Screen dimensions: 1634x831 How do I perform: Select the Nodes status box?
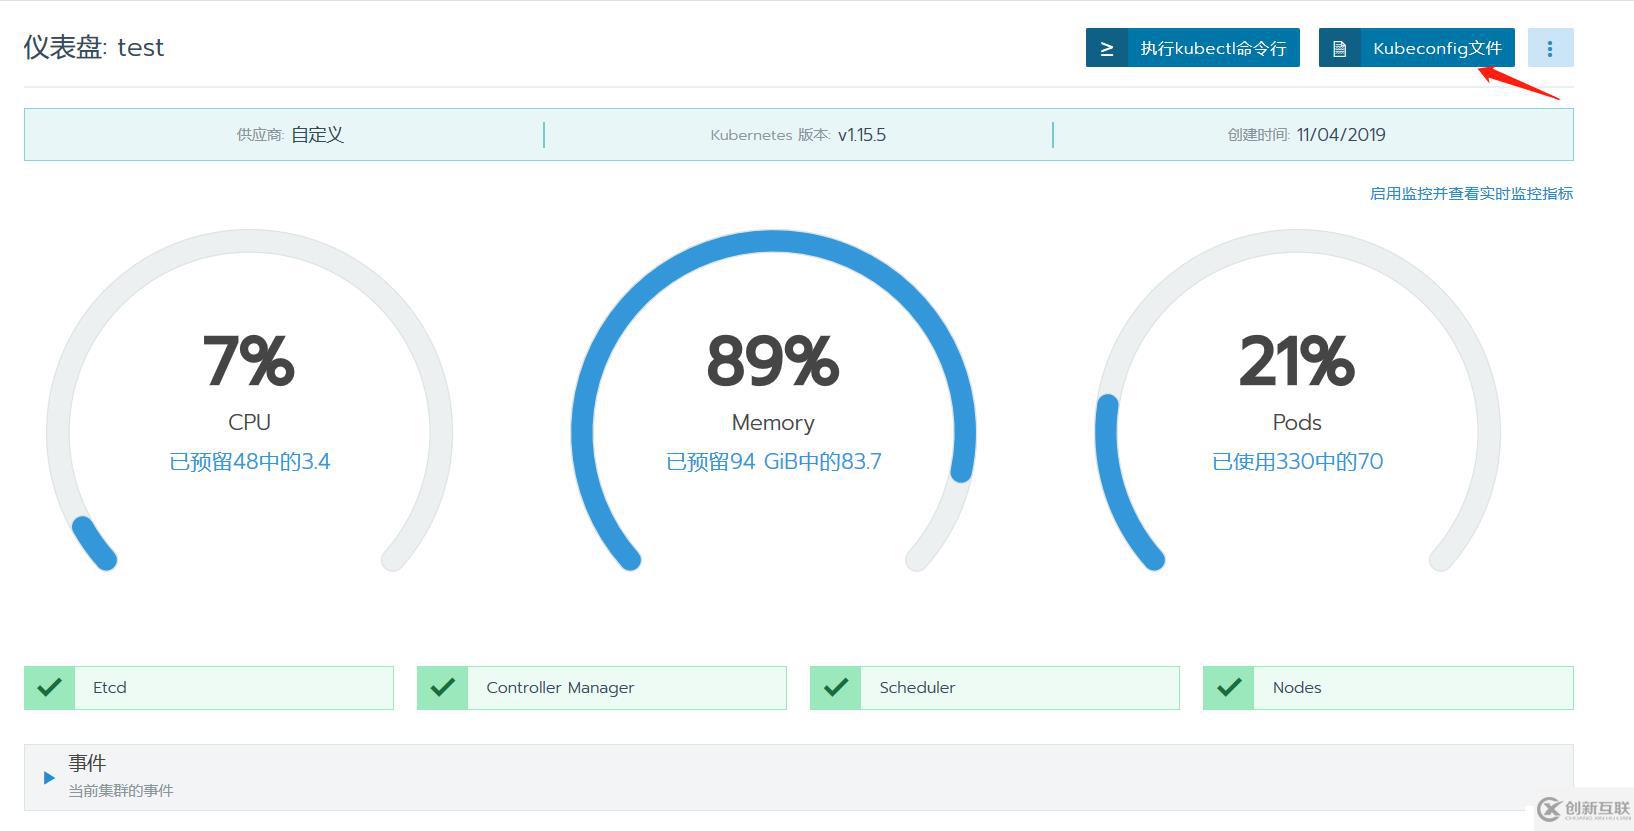pos(1388,688)
